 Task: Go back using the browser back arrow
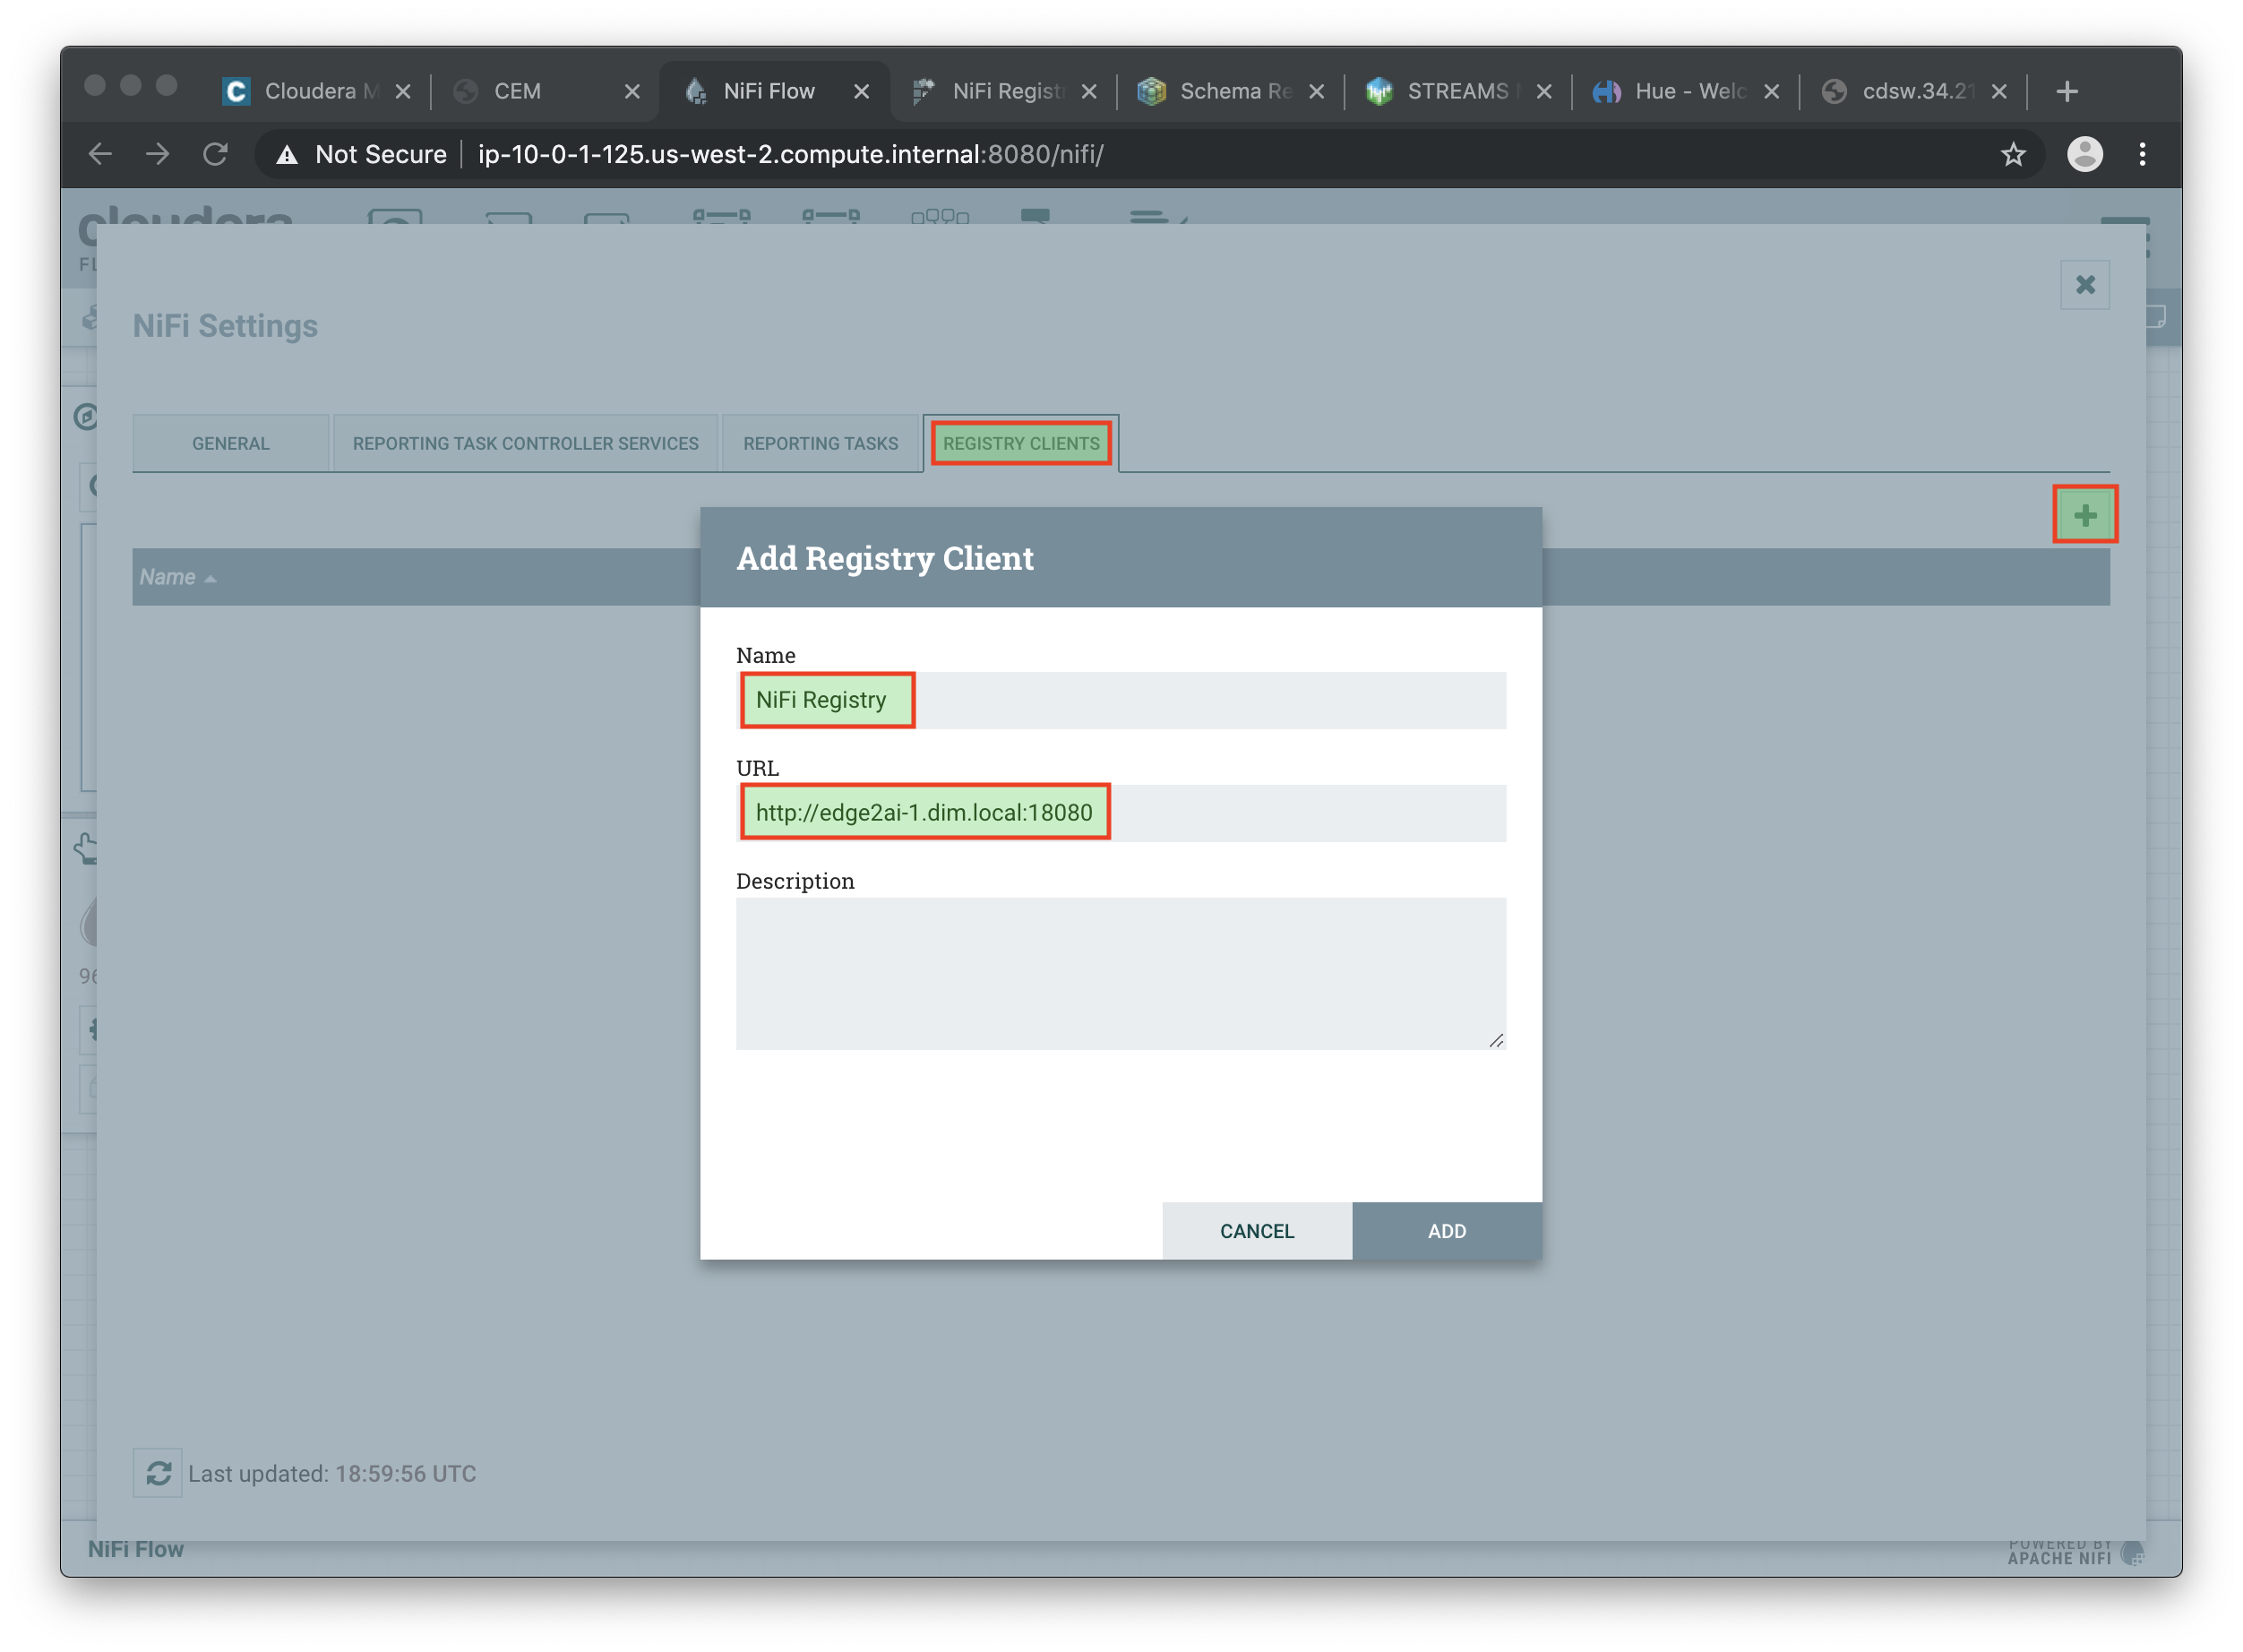(x=101, y=154)
